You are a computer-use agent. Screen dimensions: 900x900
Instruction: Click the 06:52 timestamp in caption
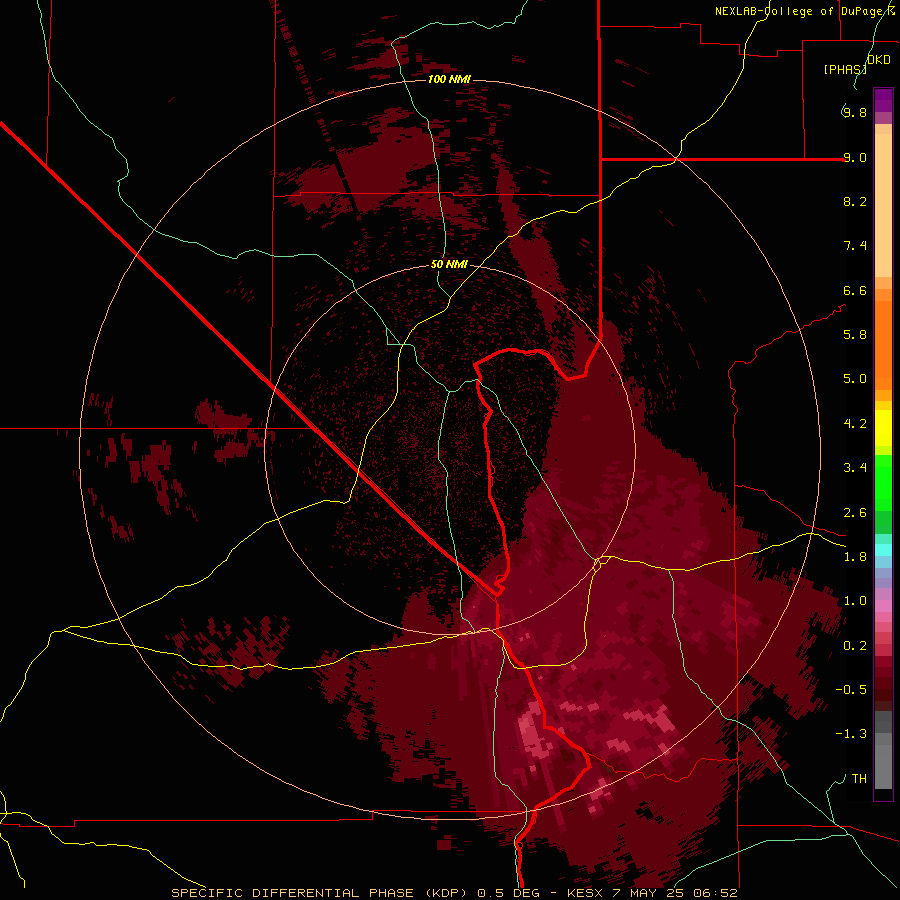tap(716, 893)
